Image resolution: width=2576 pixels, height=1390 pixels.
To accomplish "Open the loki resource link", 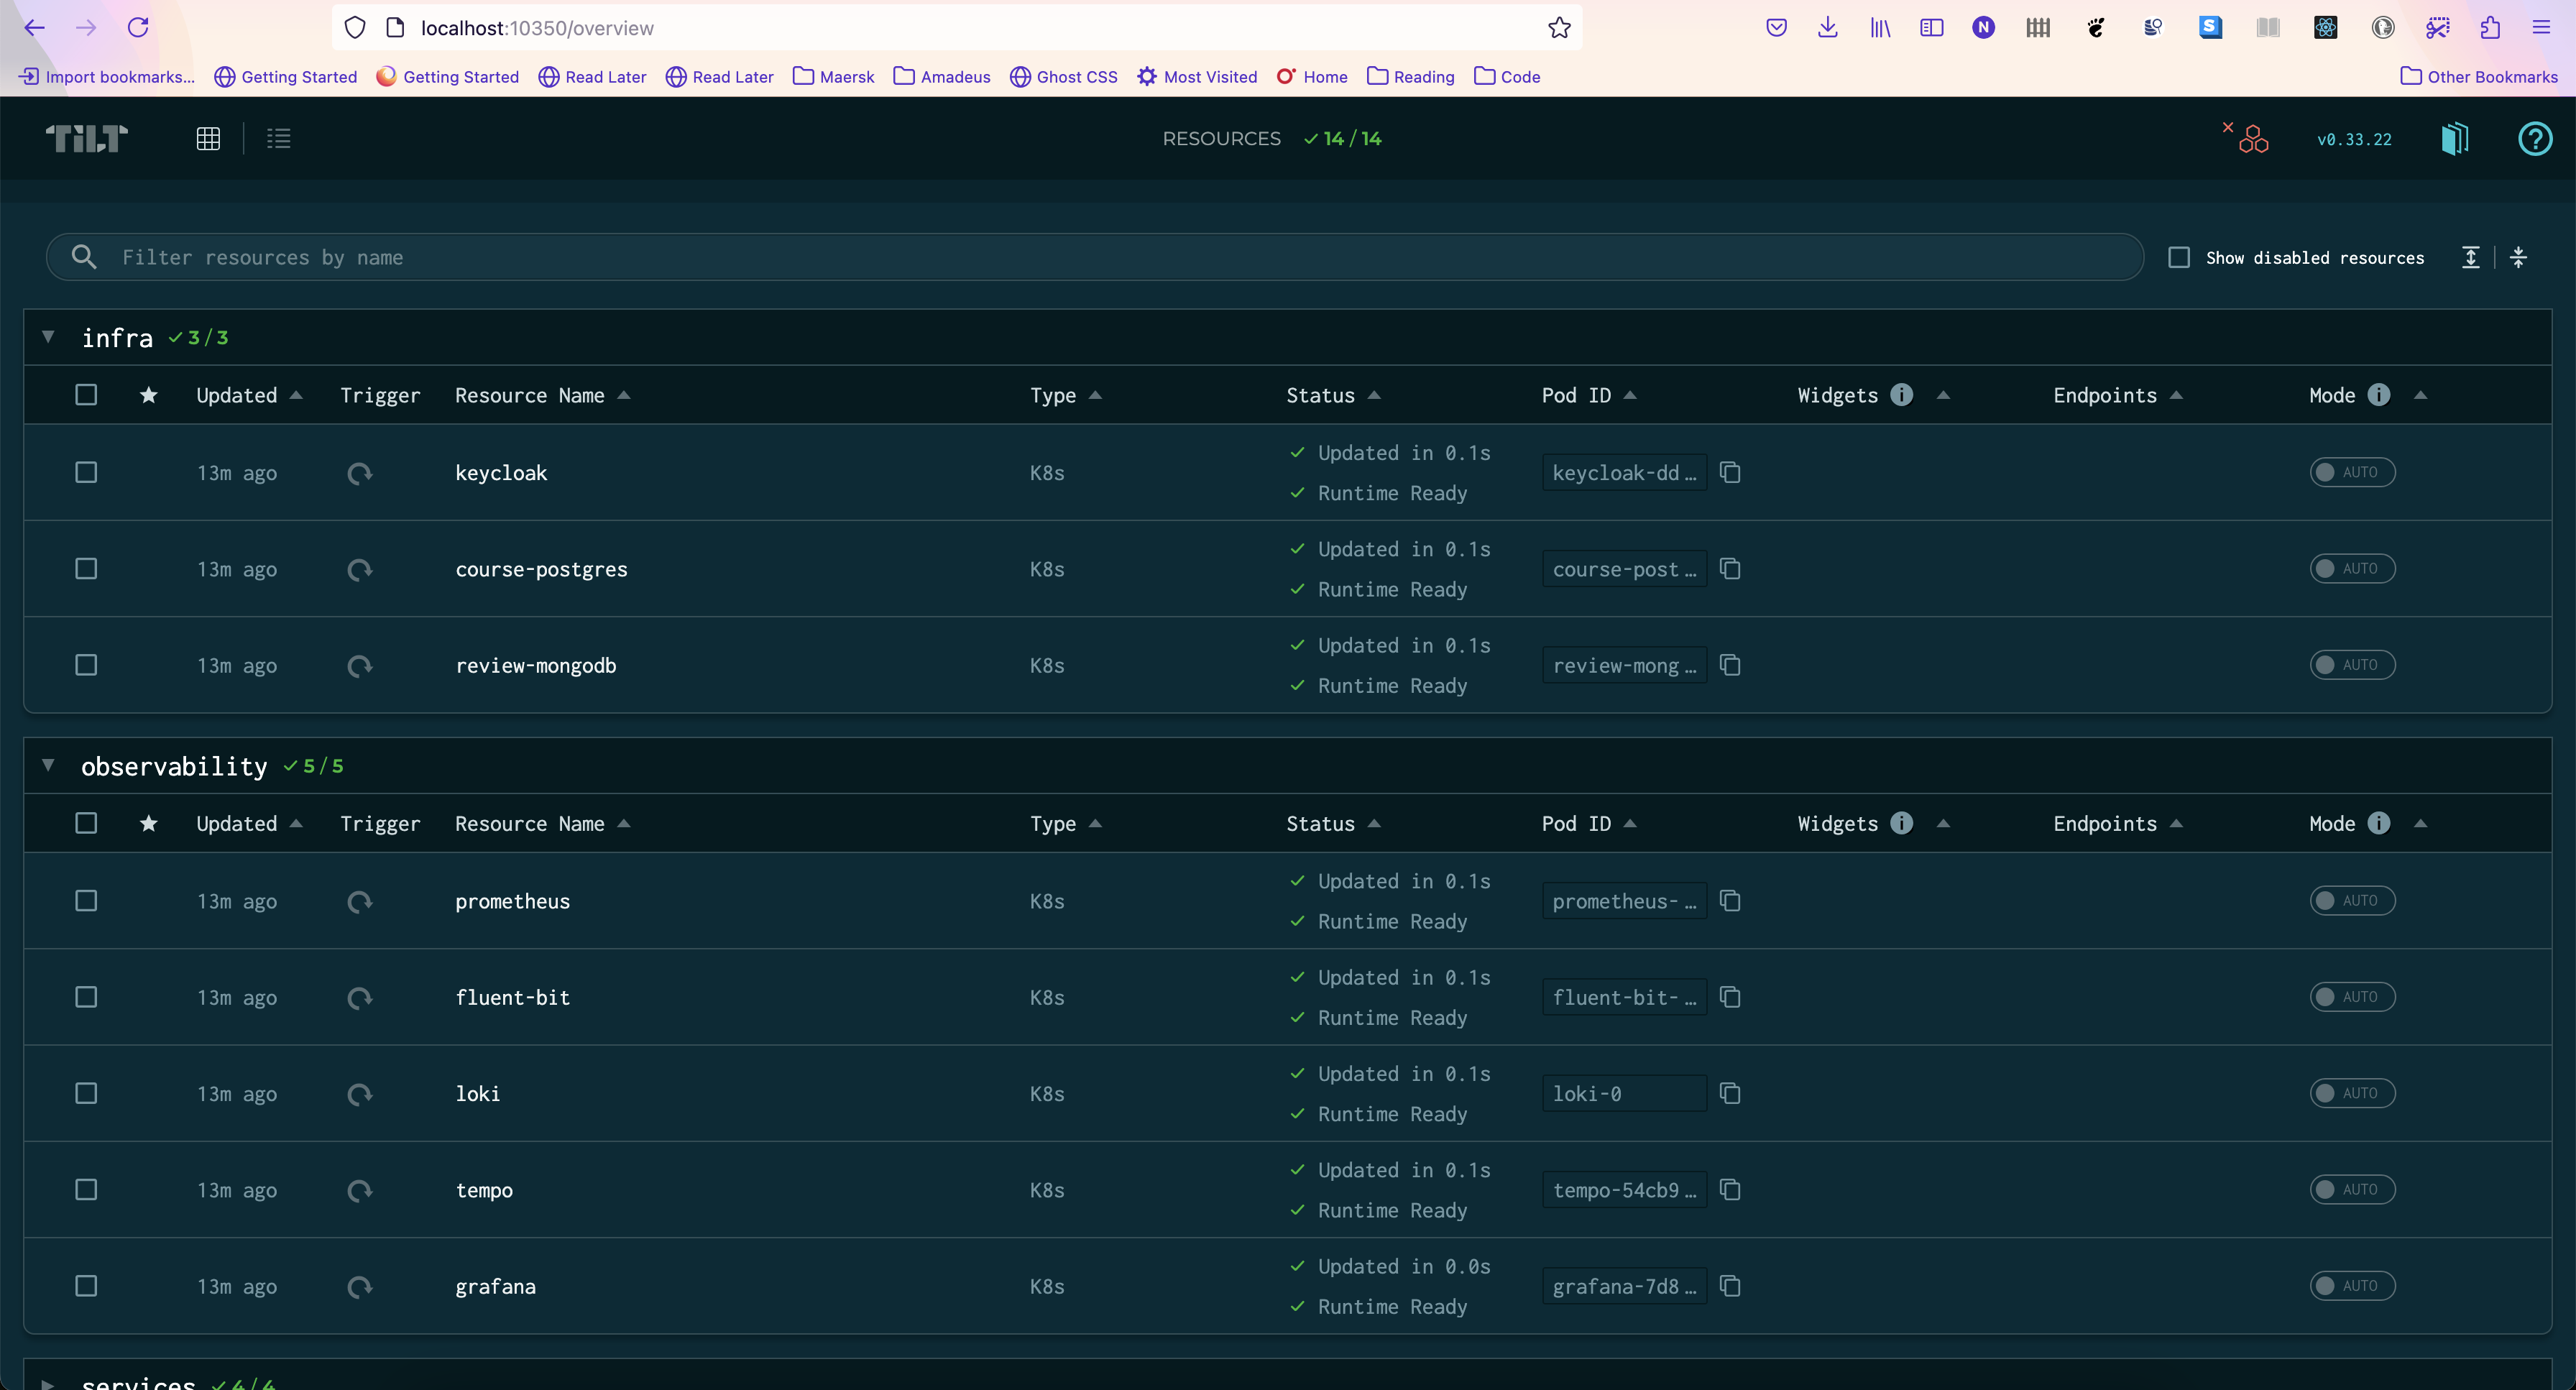I will (478, 1094).
